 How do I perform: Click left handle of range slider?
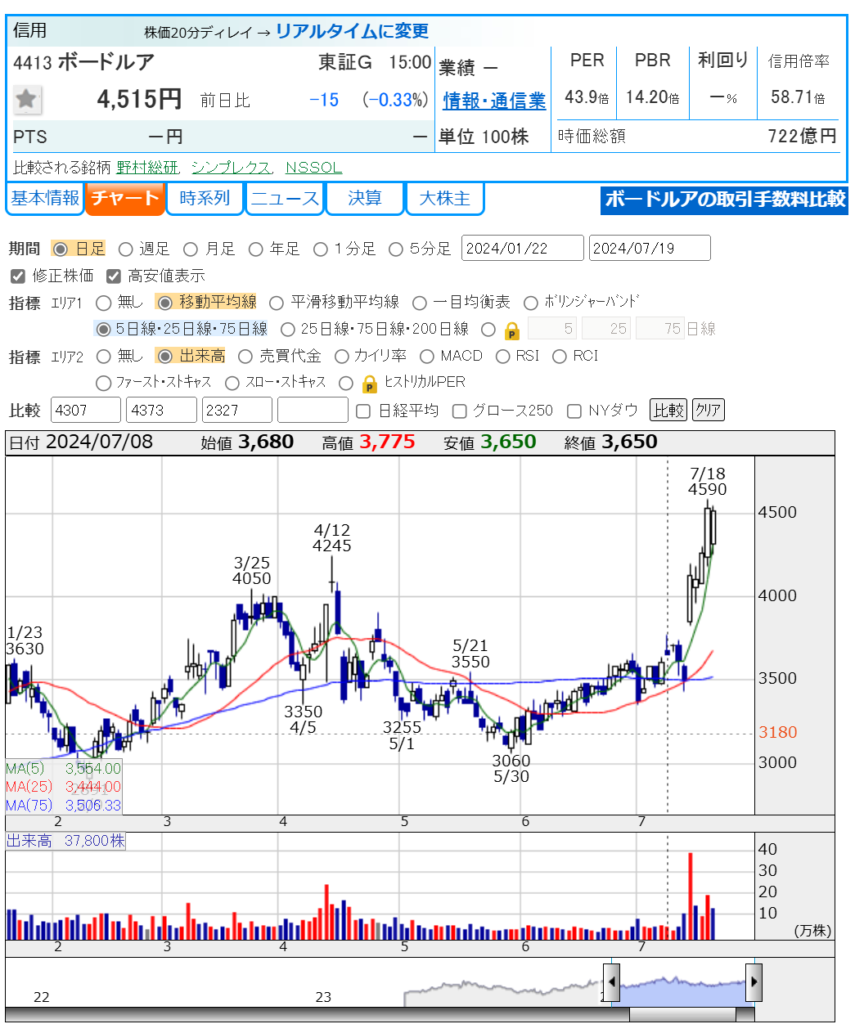(x=610, y=977)
